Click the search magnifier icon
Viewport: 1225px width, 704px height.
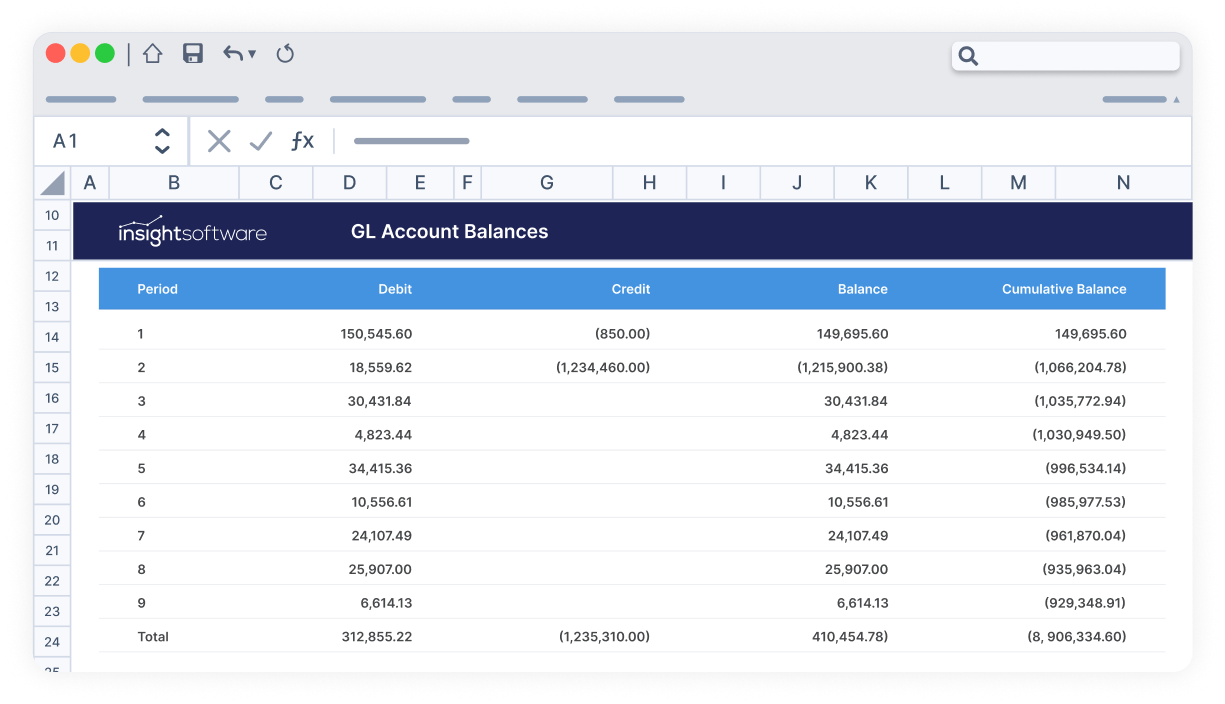click(x=968, y=56)
